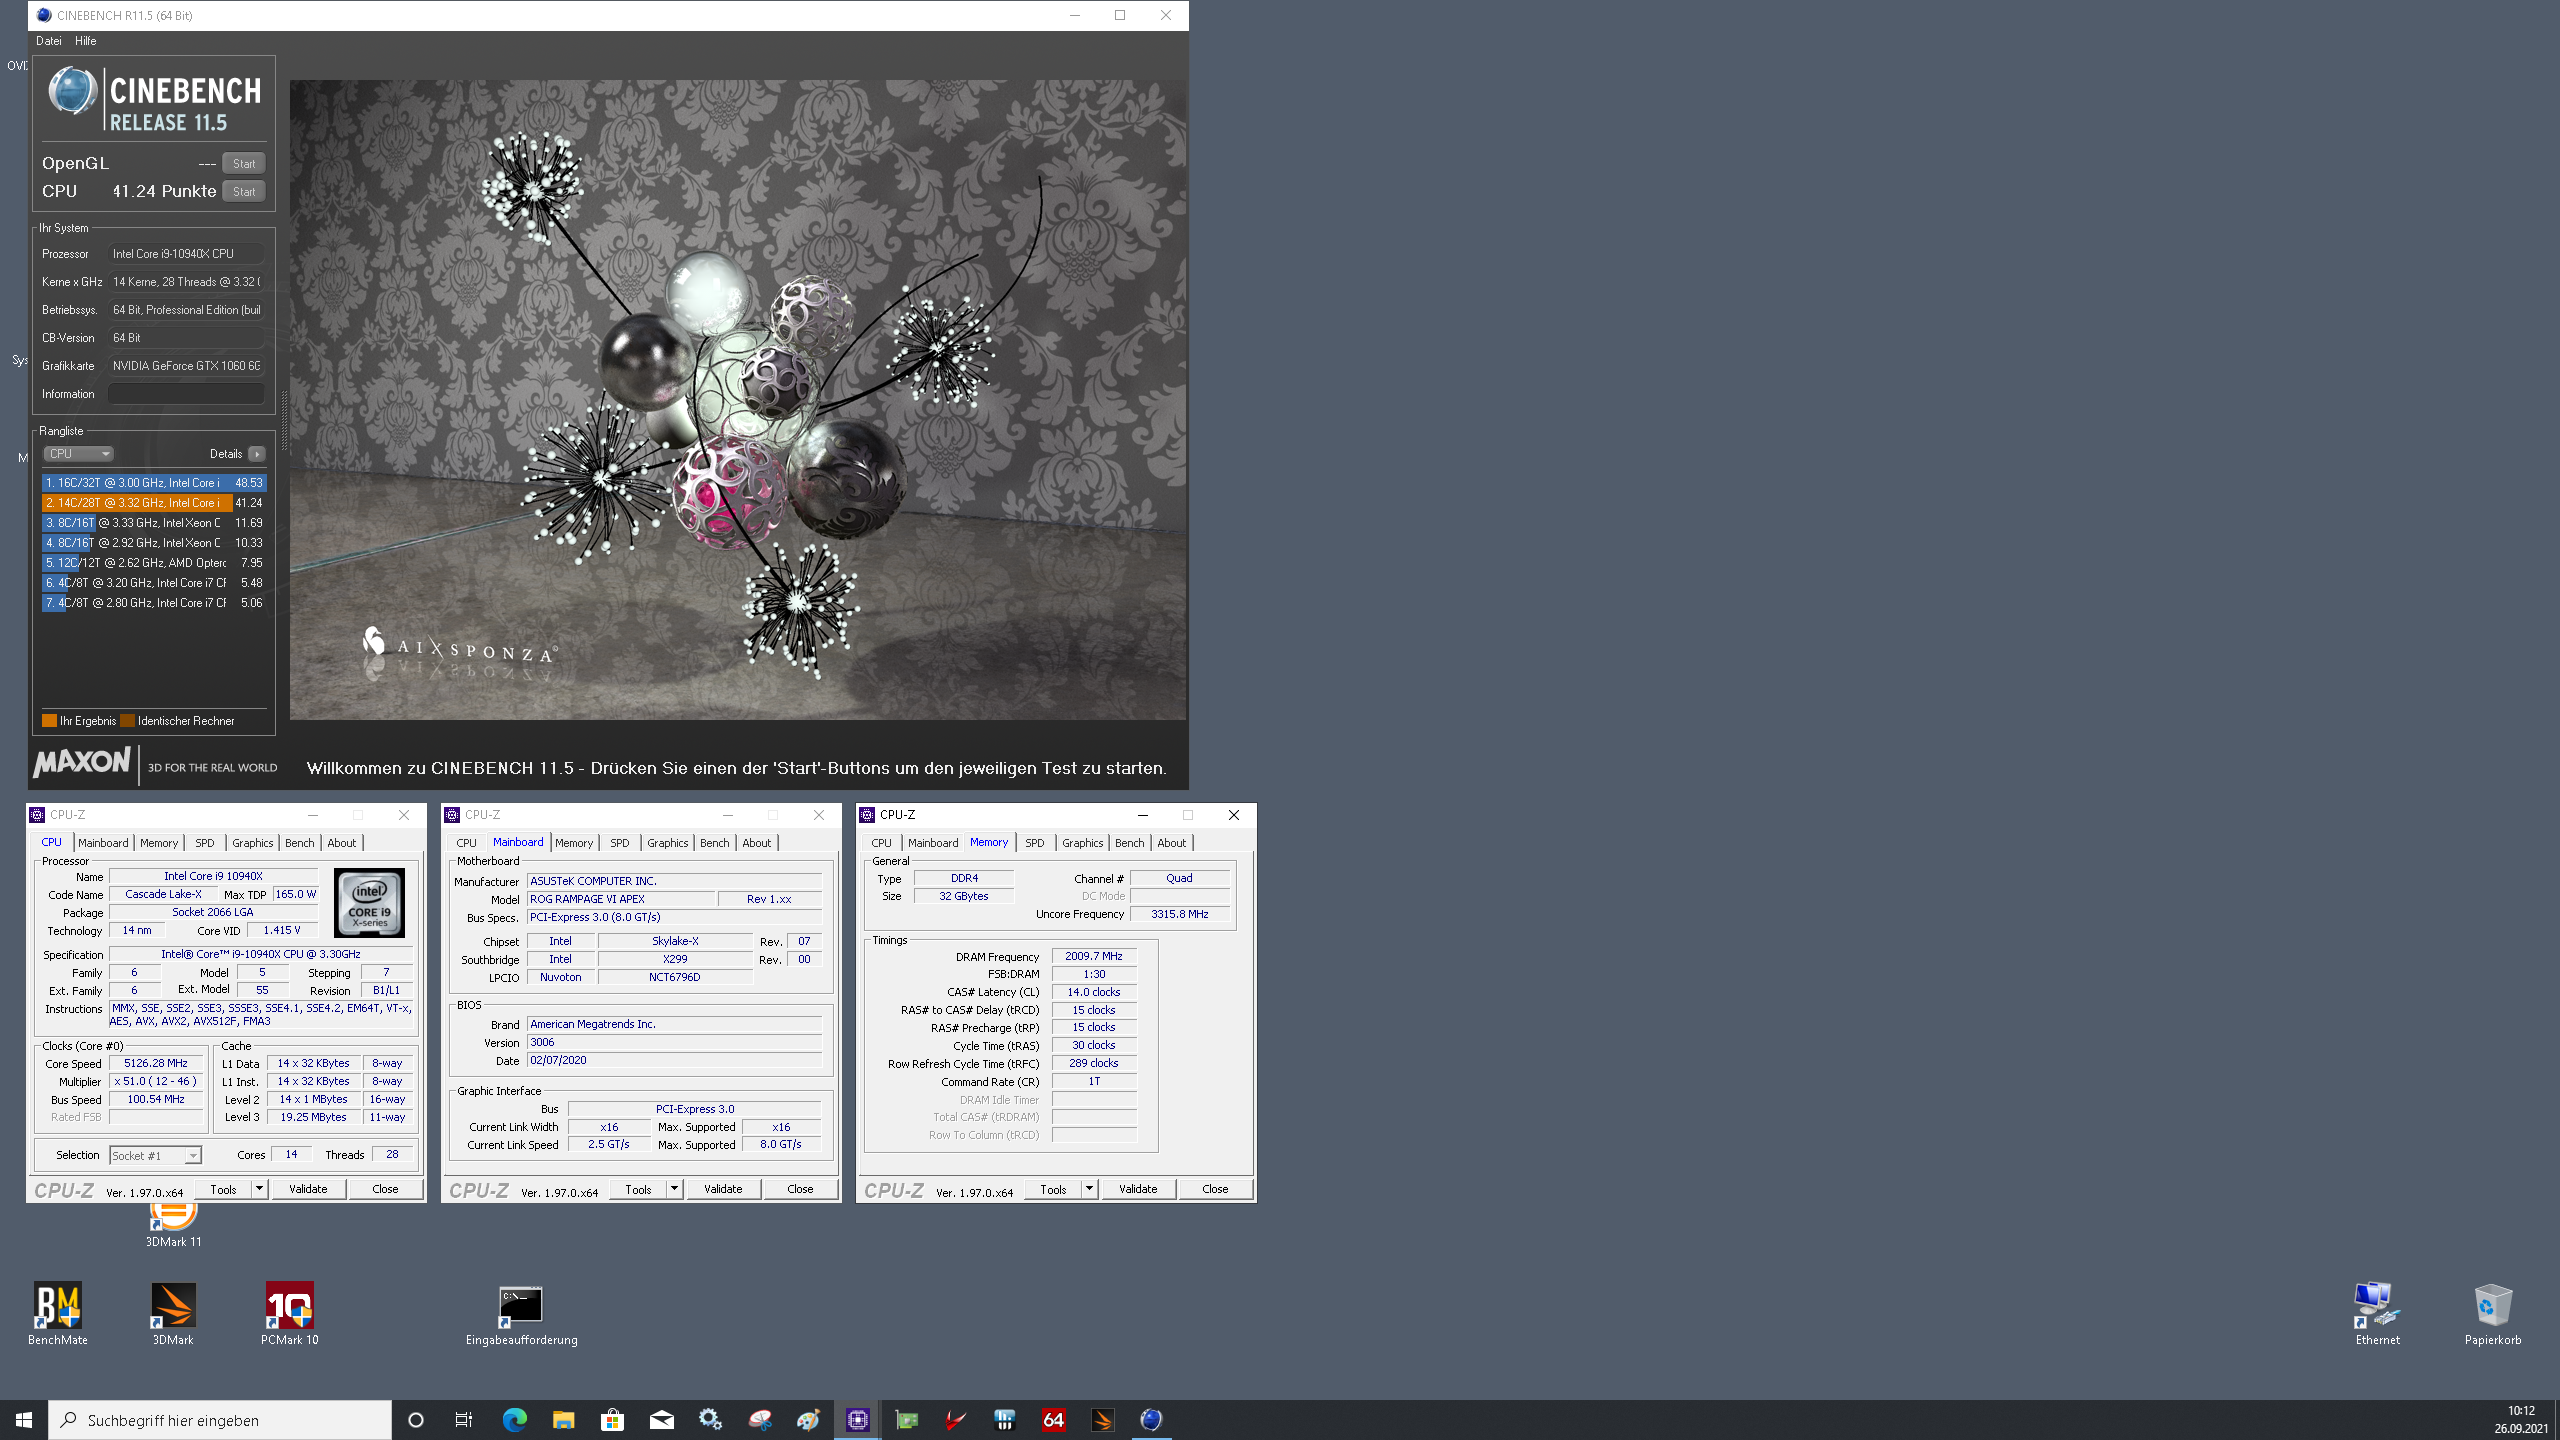
Task: Open GPU-Z graphics card taskbar icon
Action: click(906, 1420)
